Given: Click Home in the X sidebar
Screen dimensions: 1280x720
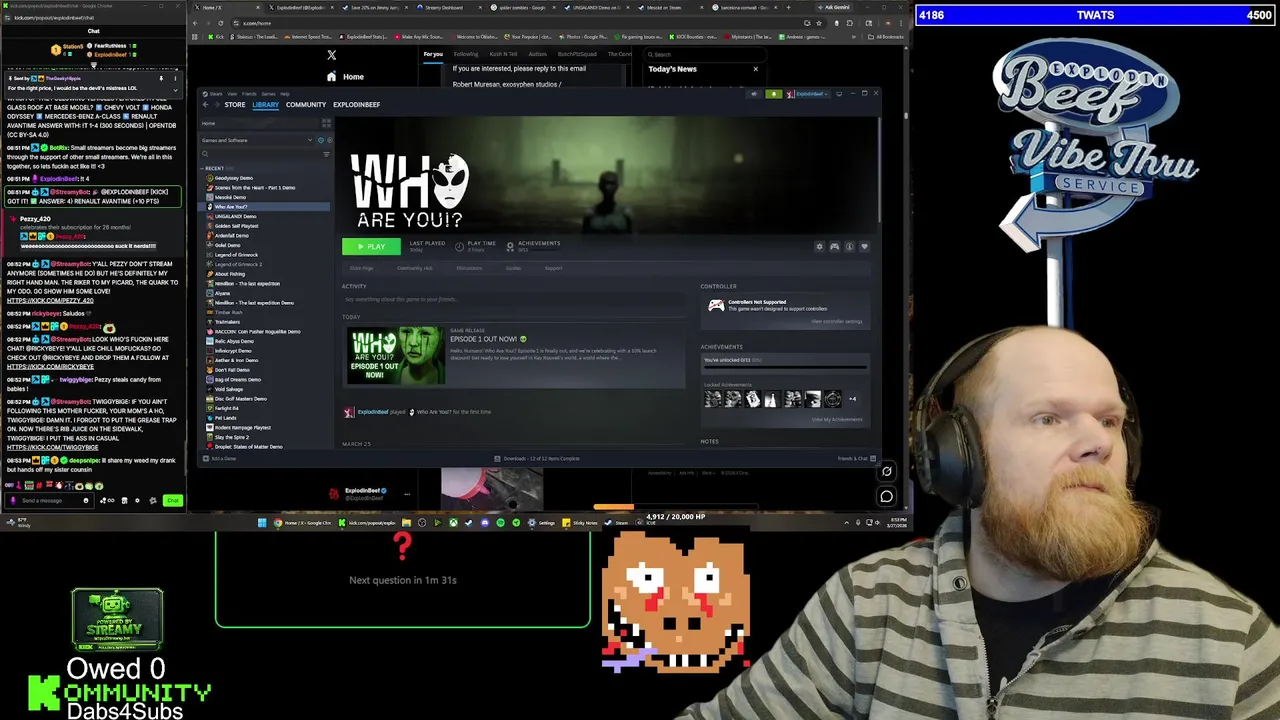Looking at the screenshot, I should click(344, 77).
